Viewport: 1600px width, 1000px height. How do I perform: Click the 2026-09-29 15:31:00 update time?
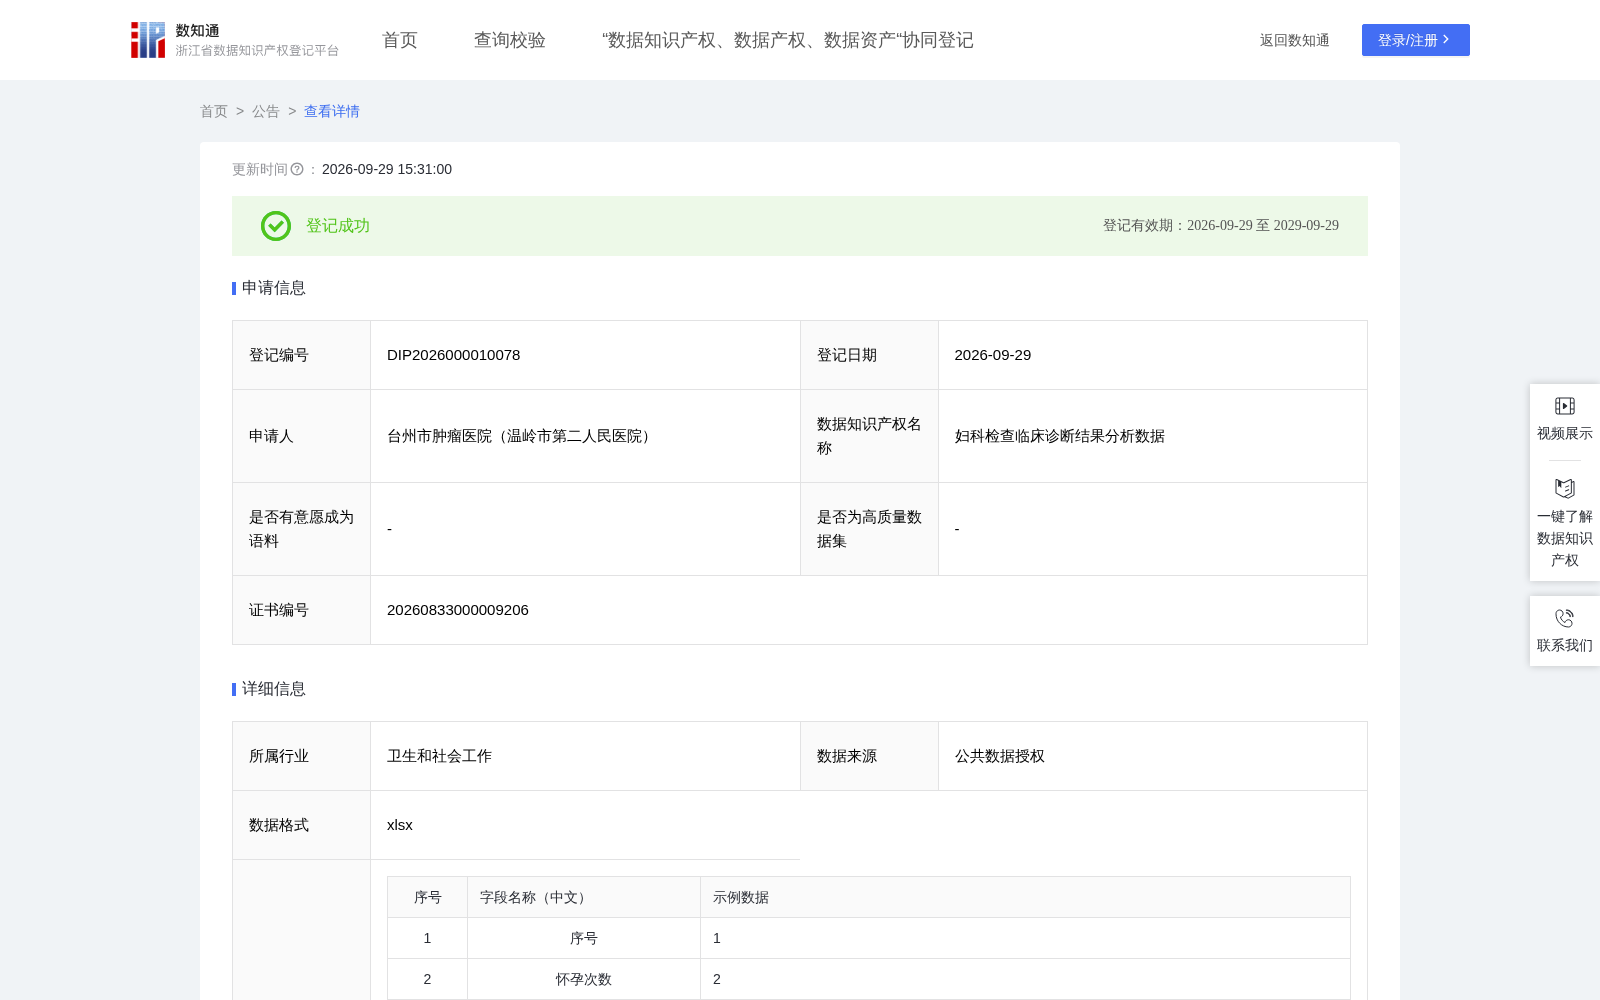[x=387, y=170]
